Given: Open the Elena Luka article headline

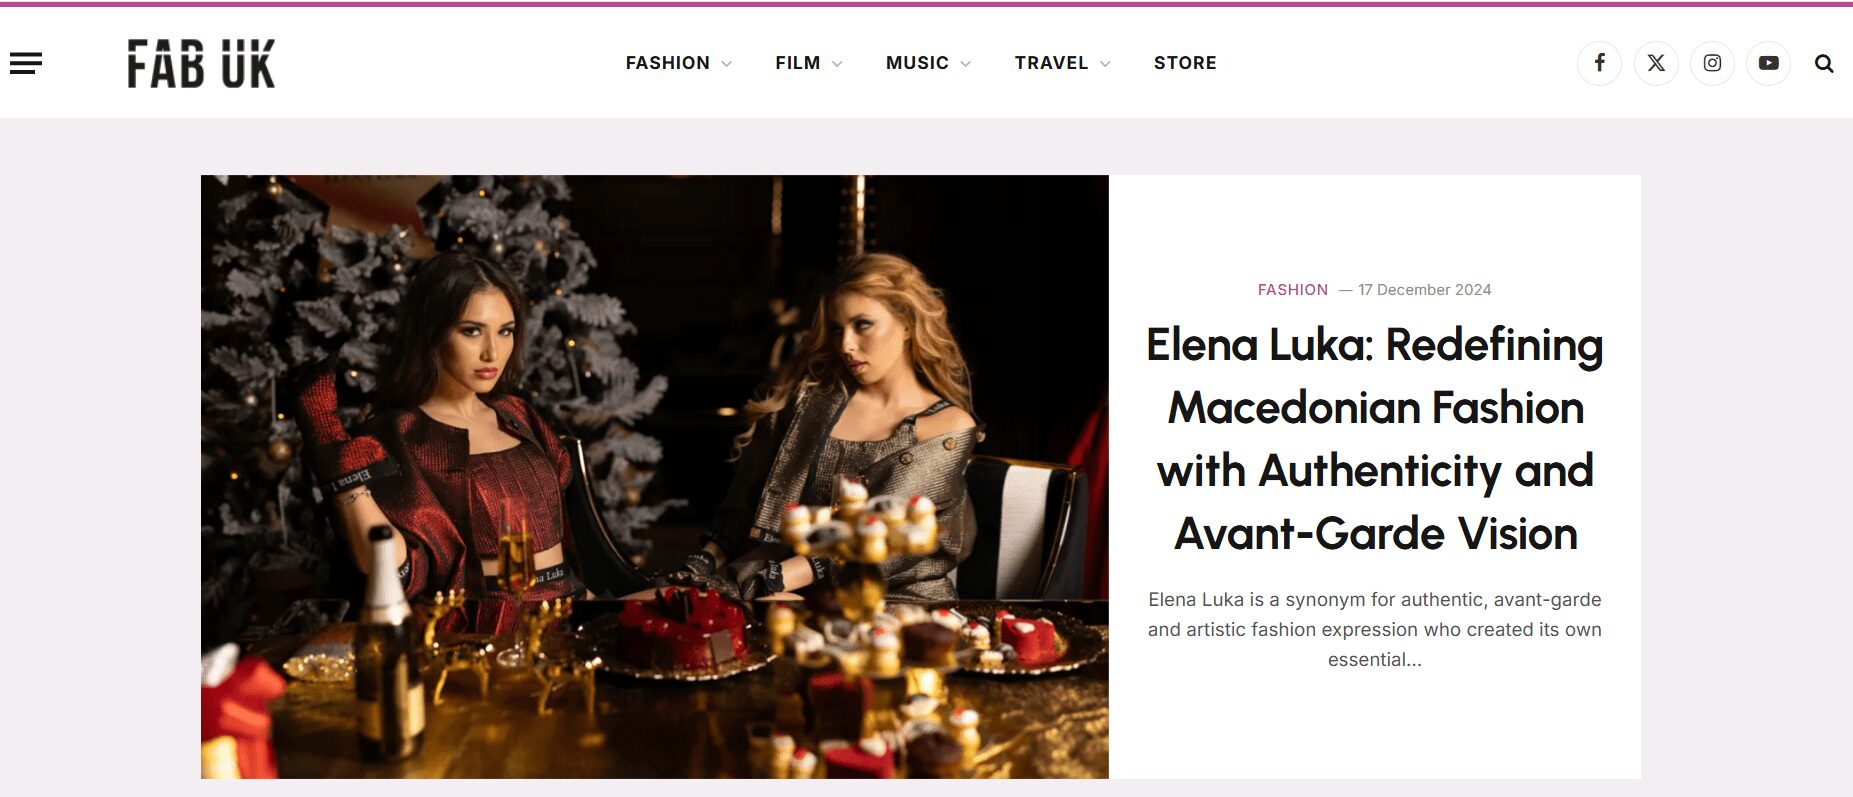Looking at the screenshot, I should [x=1375, y=439].
